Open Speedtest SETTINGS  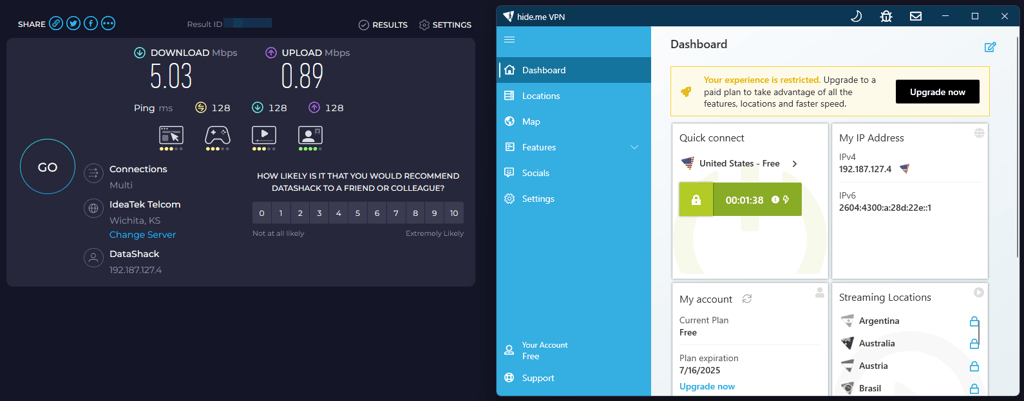[445, 25]
